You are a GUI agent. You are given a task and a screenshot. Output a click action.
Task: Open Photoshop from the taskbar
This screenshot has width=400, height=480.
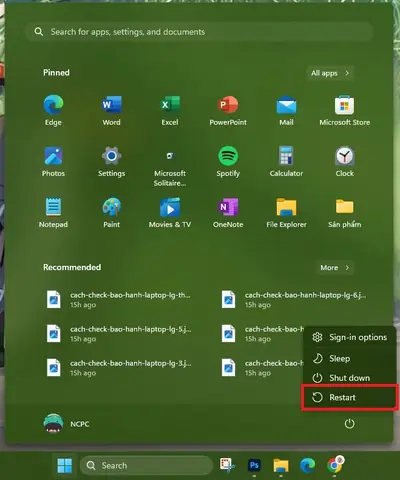coord(254,465)
